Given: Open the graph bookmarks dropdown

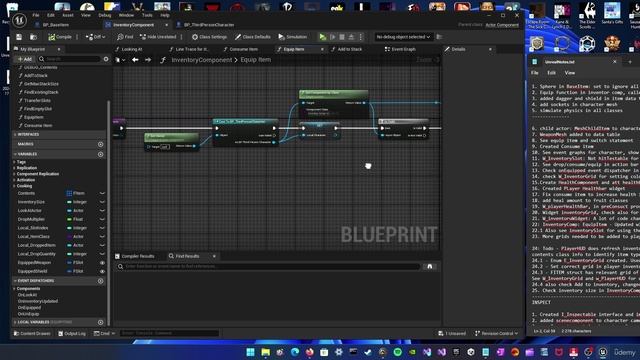Looking at the screenshot, I should click(x=120, y=60).
